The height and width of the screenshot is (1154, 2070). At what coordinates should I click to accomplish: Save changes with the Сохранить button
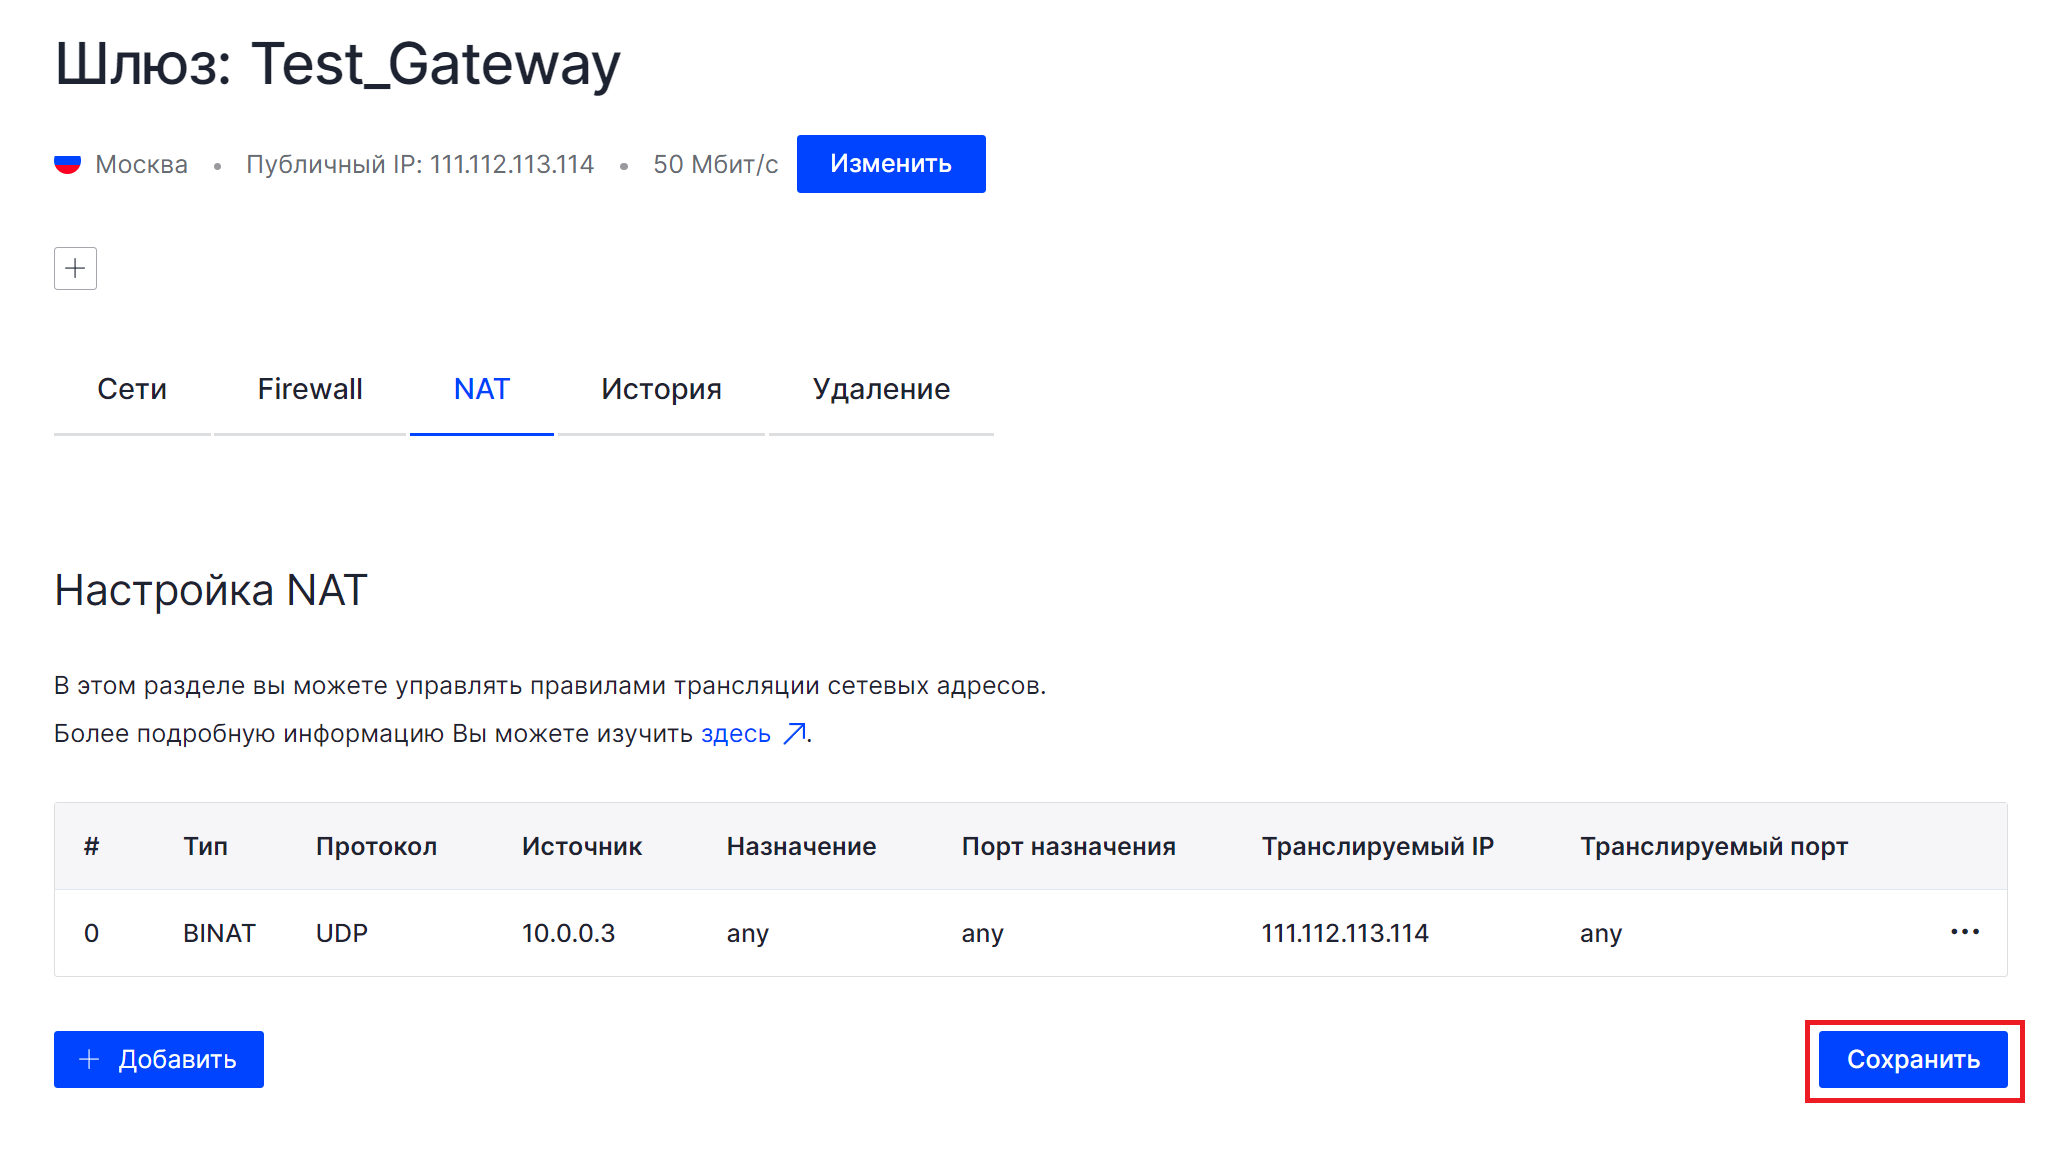(x=1912, y=1059)
